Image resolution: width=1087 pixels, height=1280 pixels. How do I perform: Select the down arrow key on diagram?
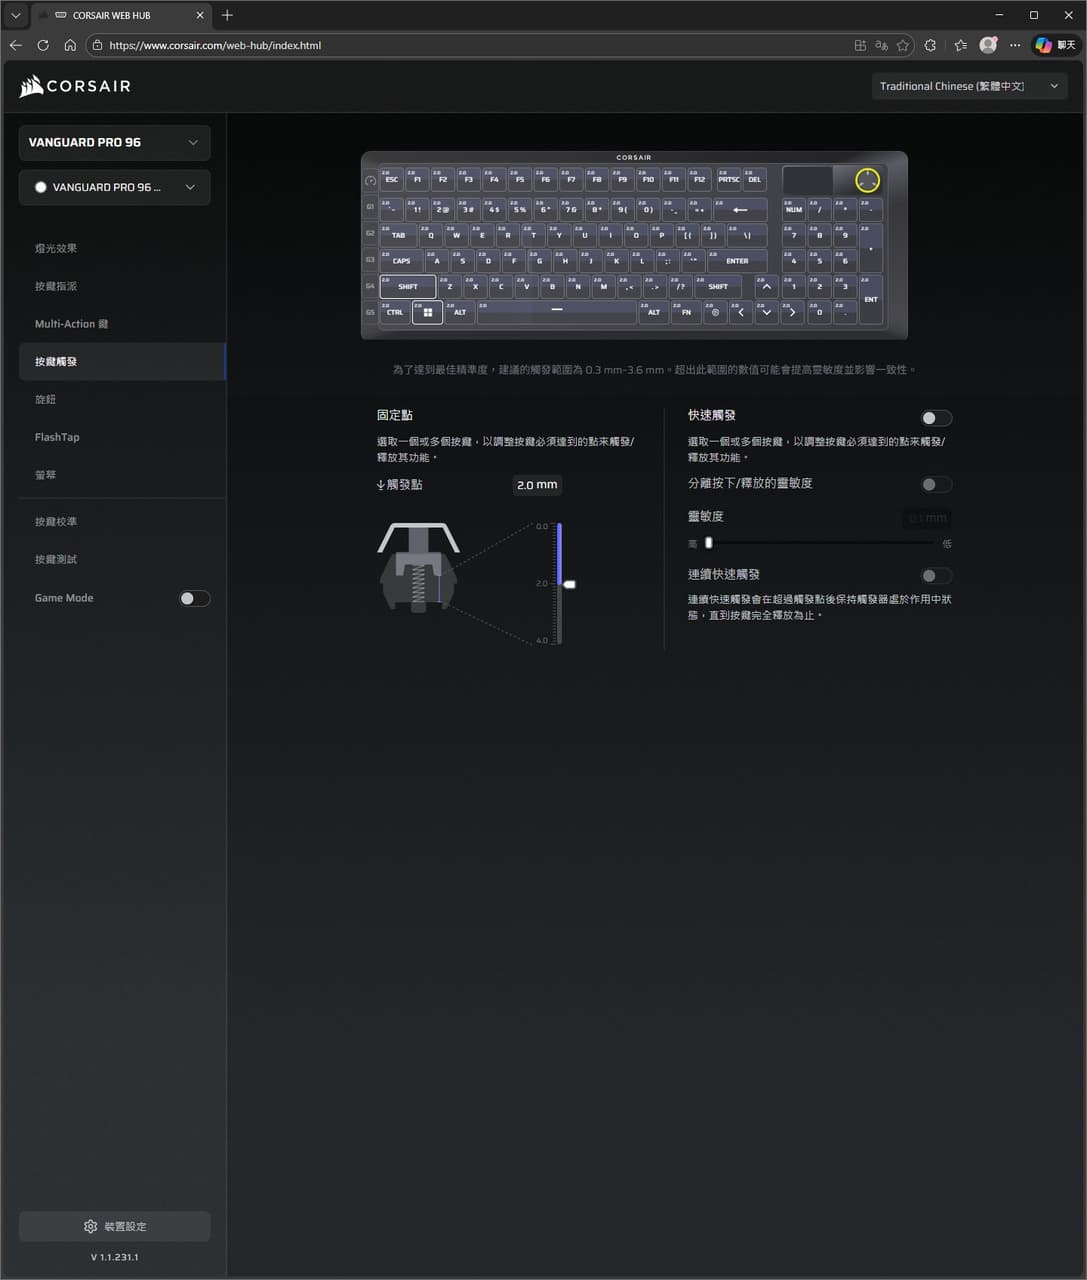click(766, 312)
